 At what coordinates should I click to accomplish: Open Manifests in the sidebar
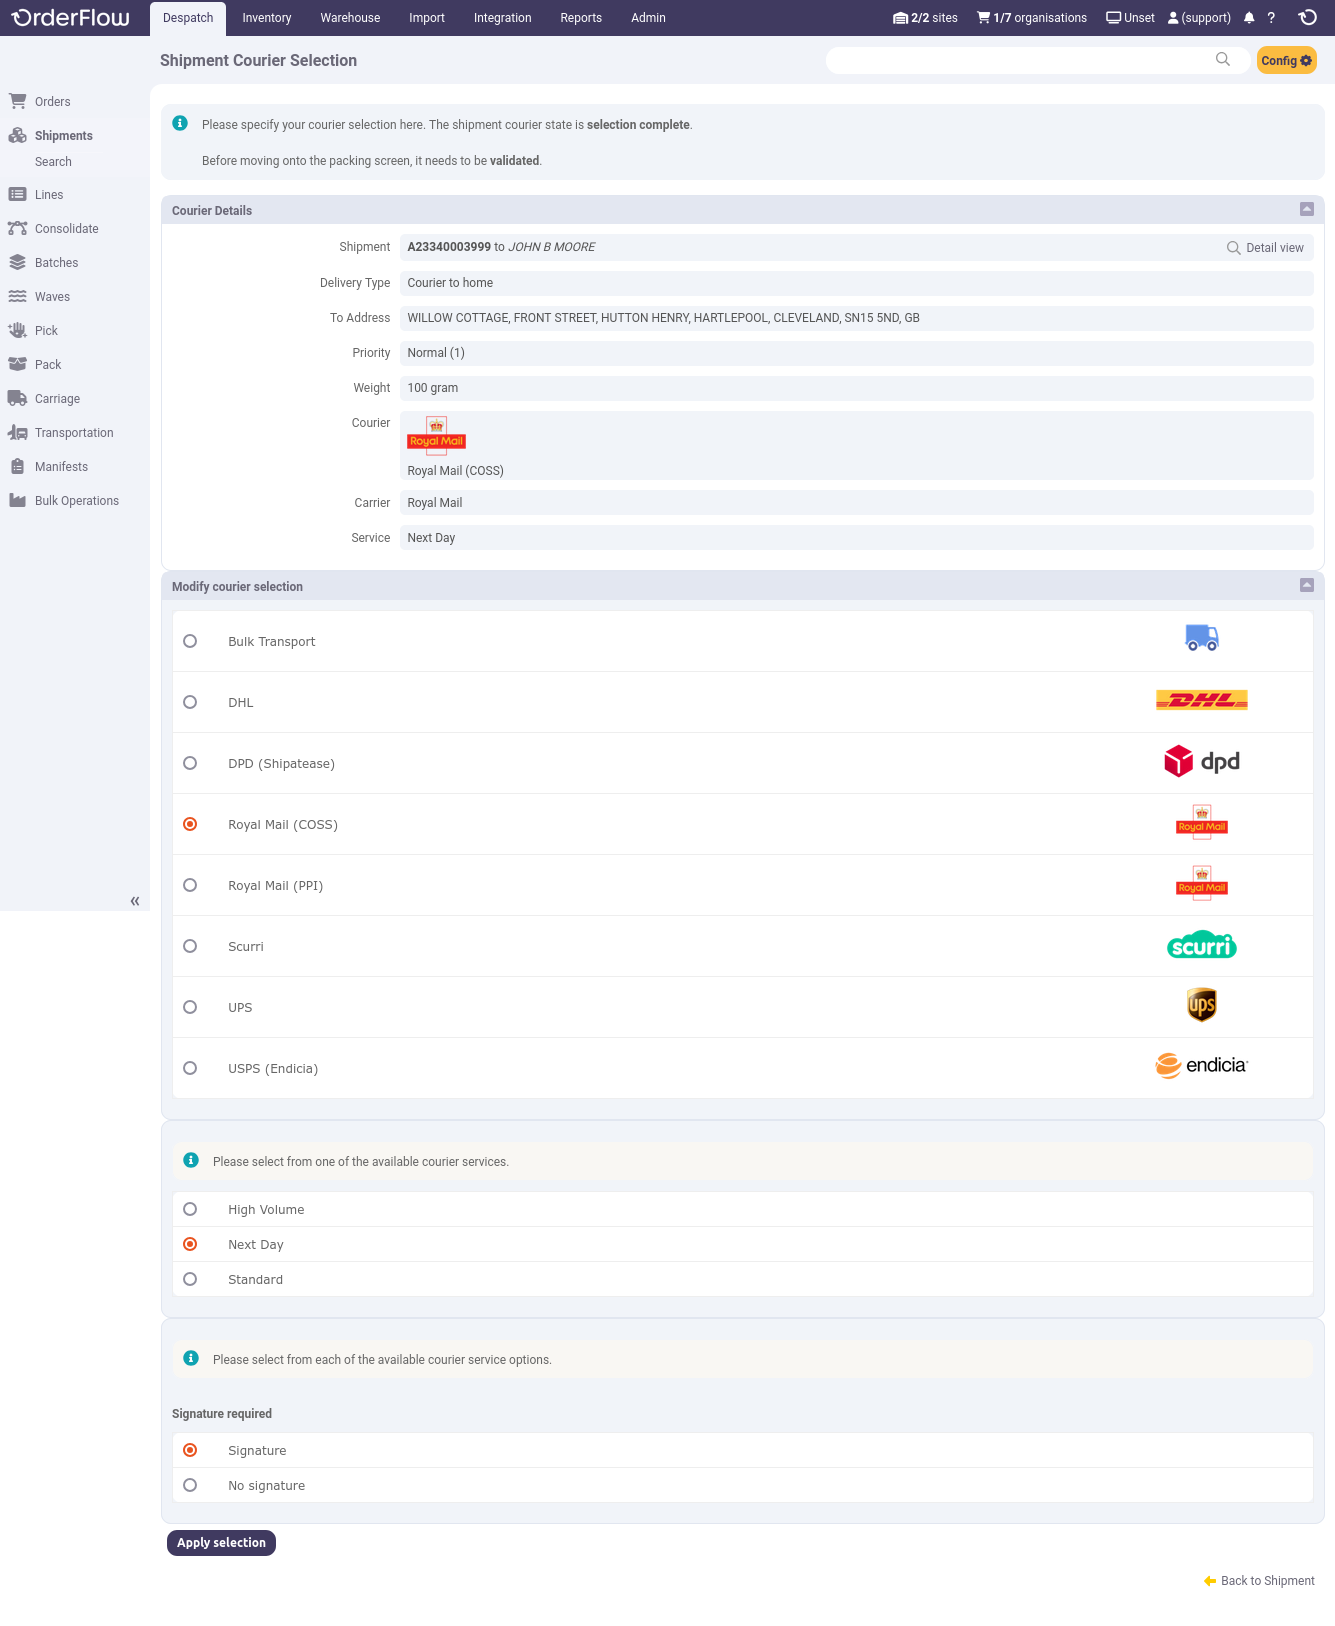point(61,467)
